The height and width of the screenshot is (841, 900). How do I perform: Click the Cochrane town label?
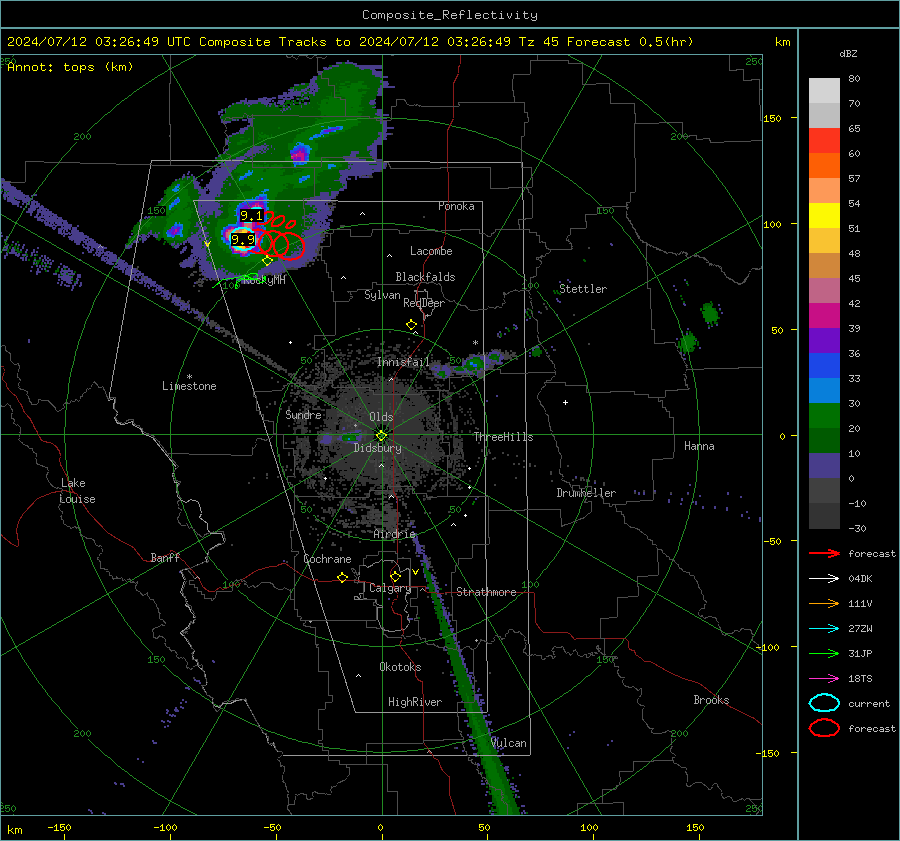327,559
